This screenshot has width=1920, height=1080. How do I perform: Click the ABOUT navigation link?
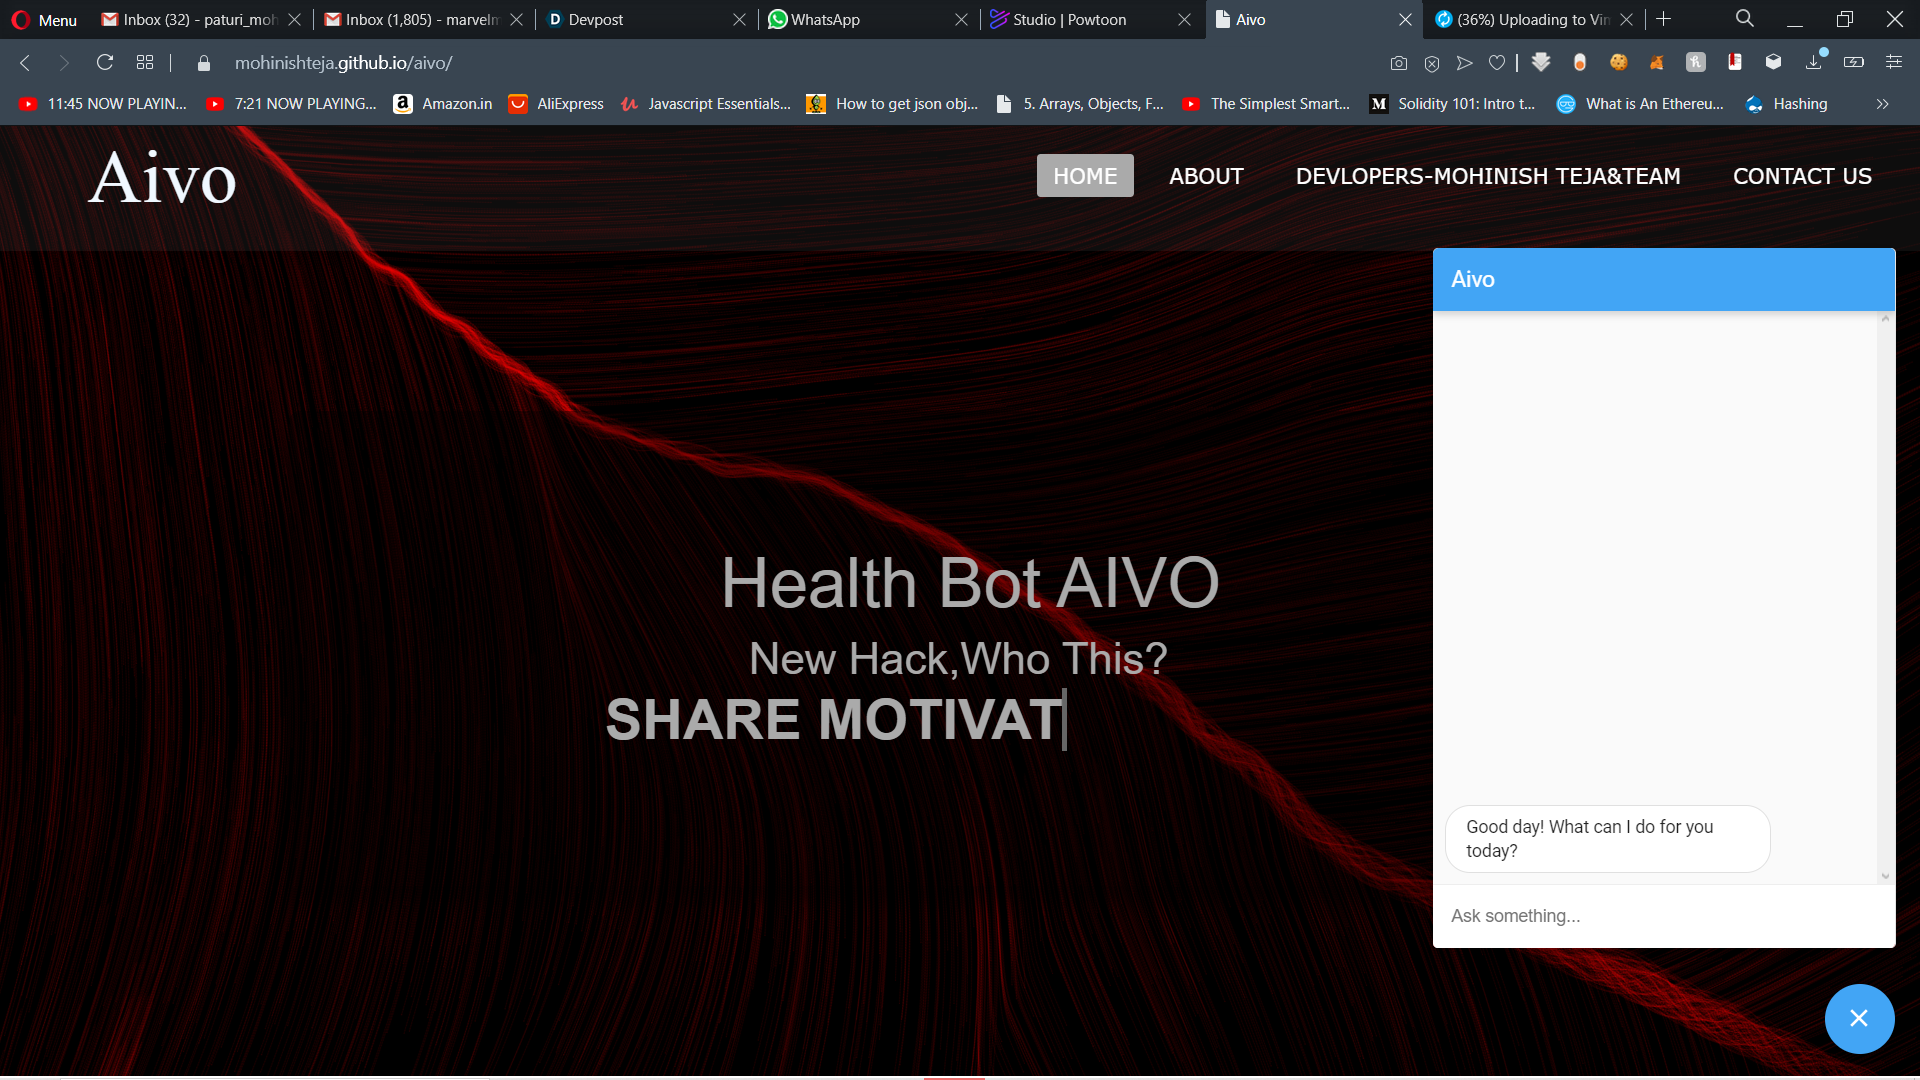1206,176
